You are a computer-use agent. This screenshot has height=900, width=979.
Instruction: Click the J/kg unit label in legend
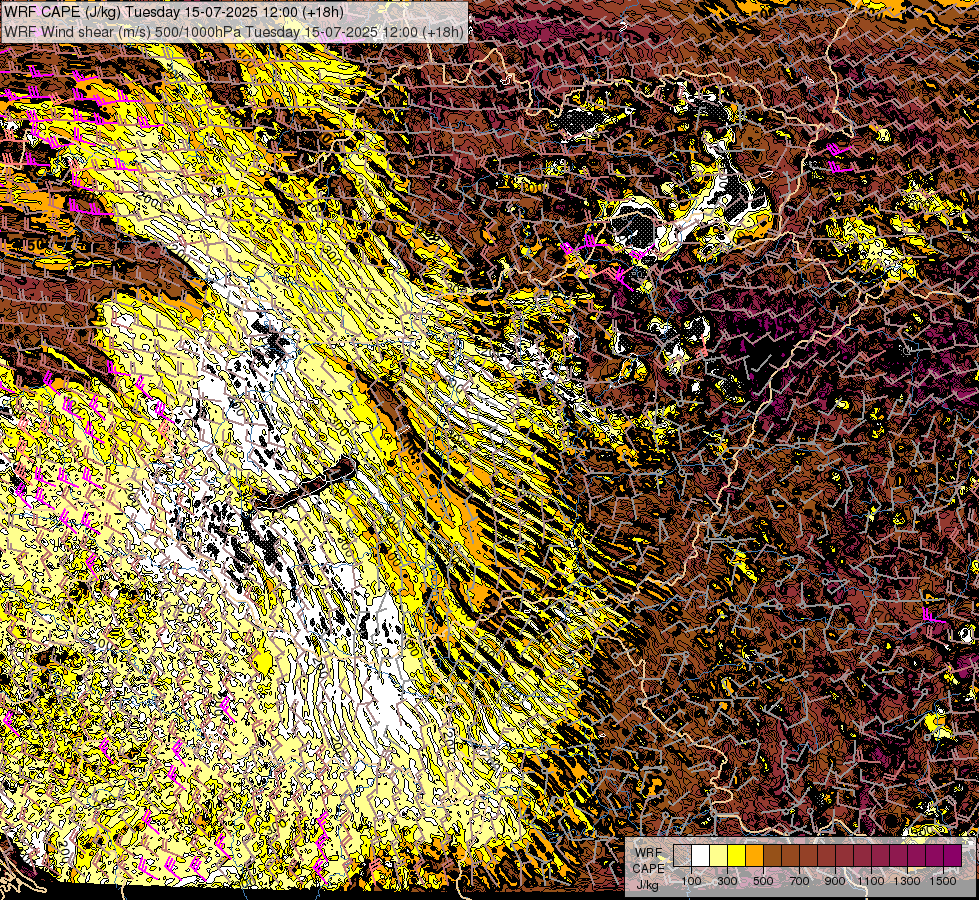click(648, 885)
